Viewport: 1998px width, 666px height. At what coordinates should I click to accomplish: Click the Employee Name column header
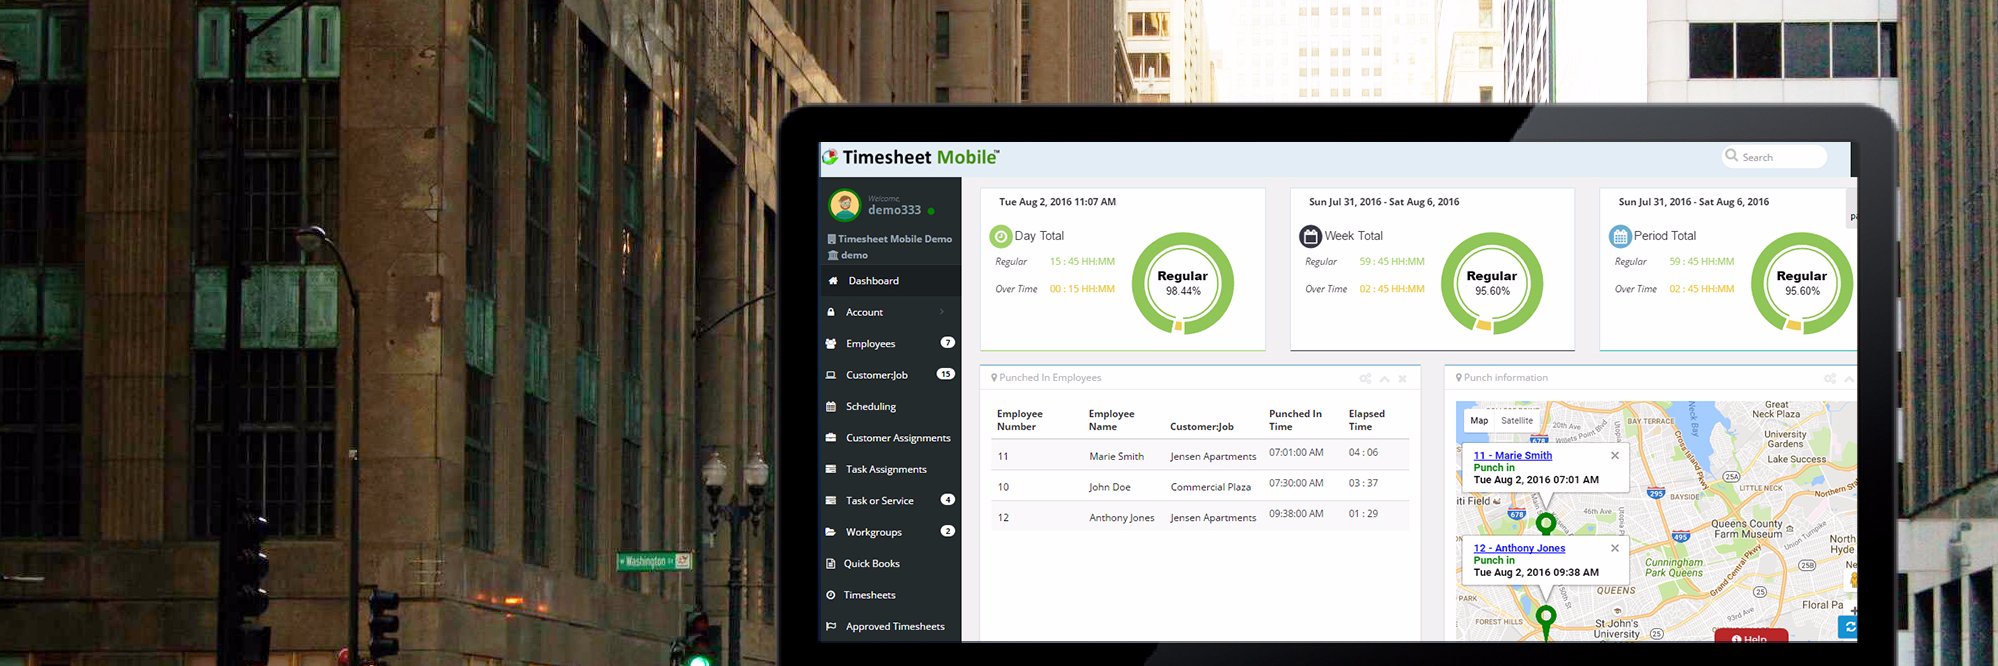point(1112,420)
